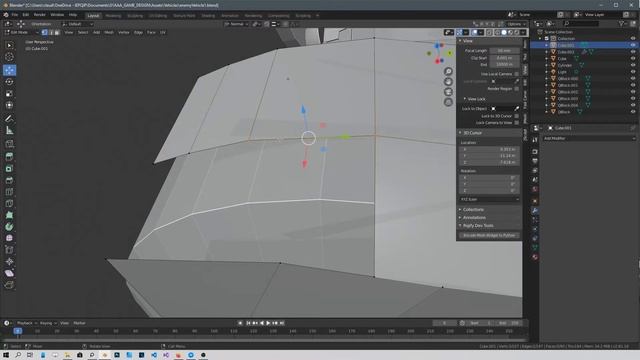Select the Bevel tool

click(x=9, y=180)
